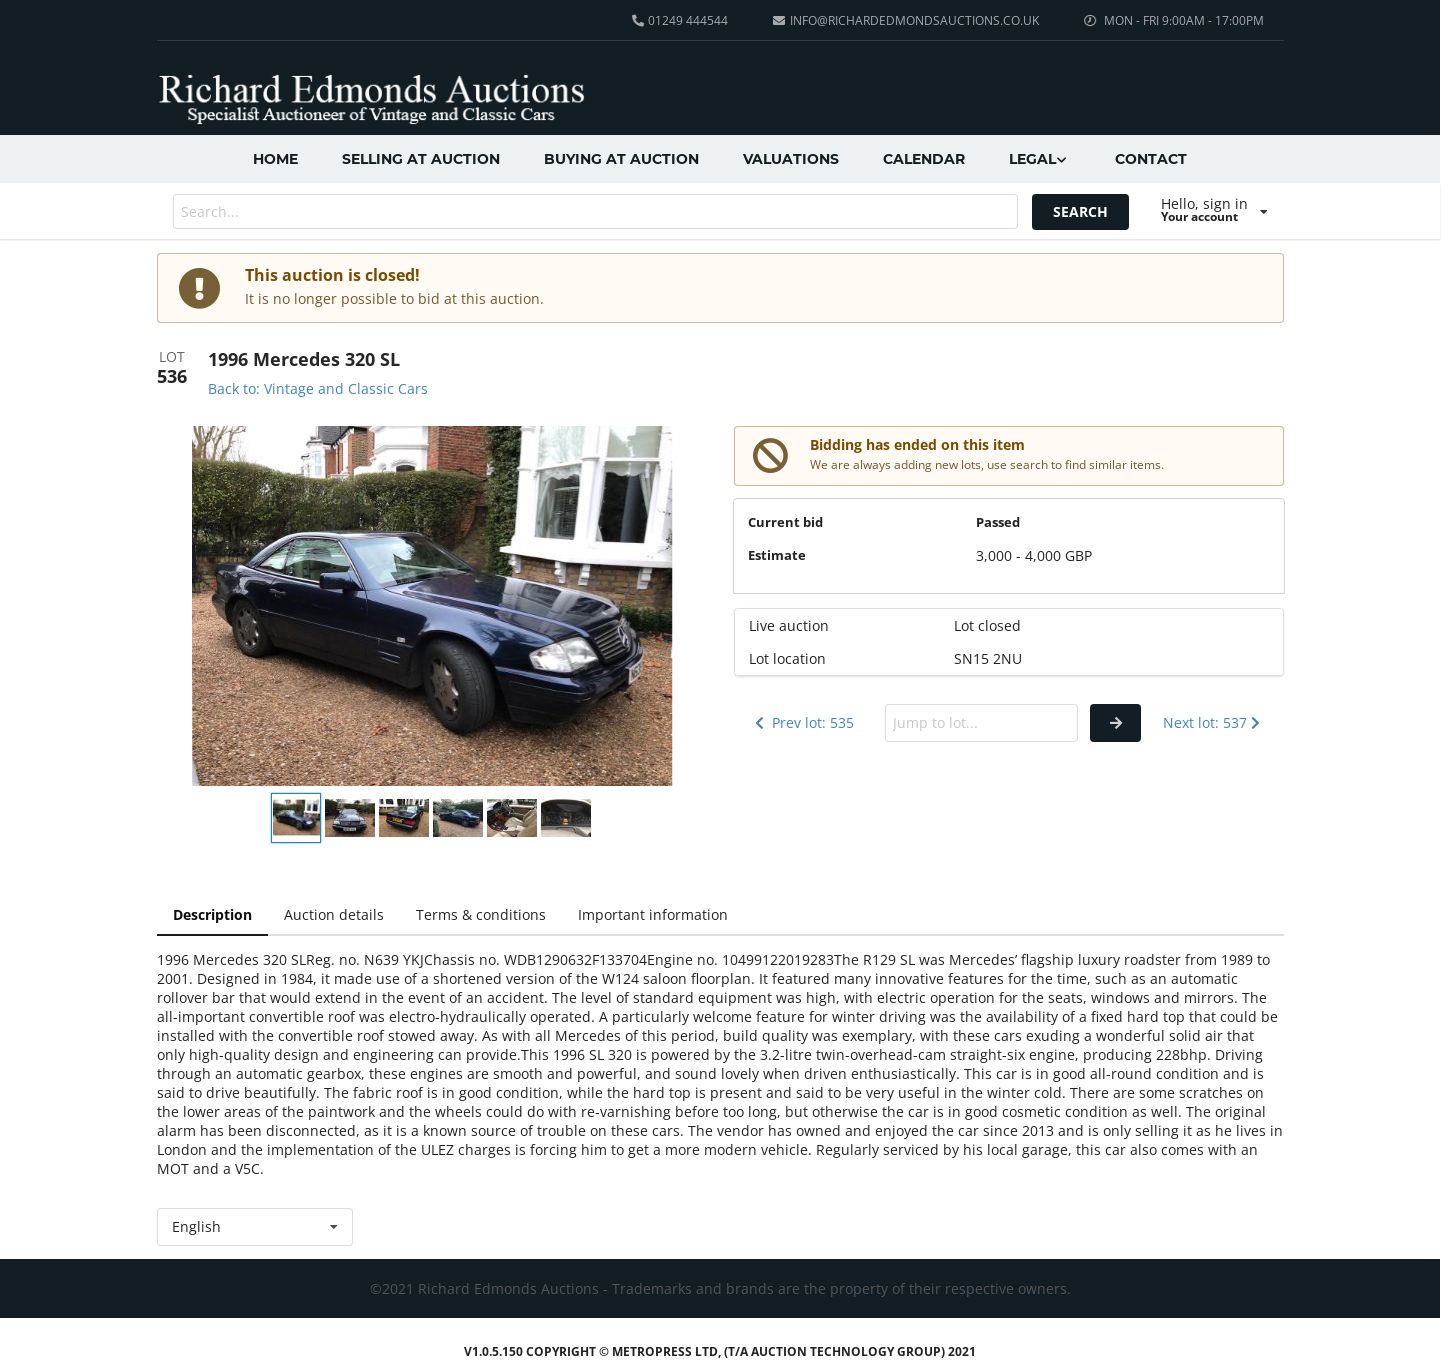The height and width of the screenshot is (1360, 1454).
Task: Open the Your account dropdown
Action: pos(1214,210)
